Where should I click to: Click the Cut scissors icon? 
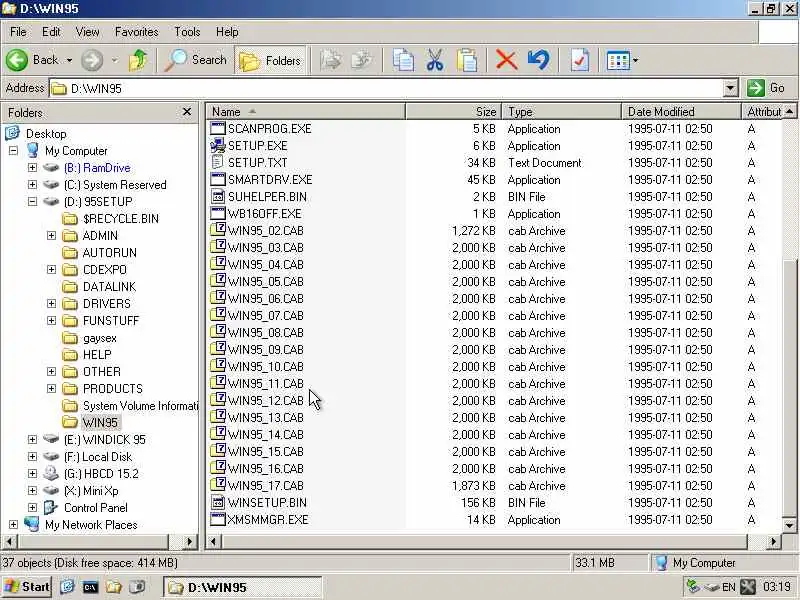pyautogui.click(x=435, y=60)
